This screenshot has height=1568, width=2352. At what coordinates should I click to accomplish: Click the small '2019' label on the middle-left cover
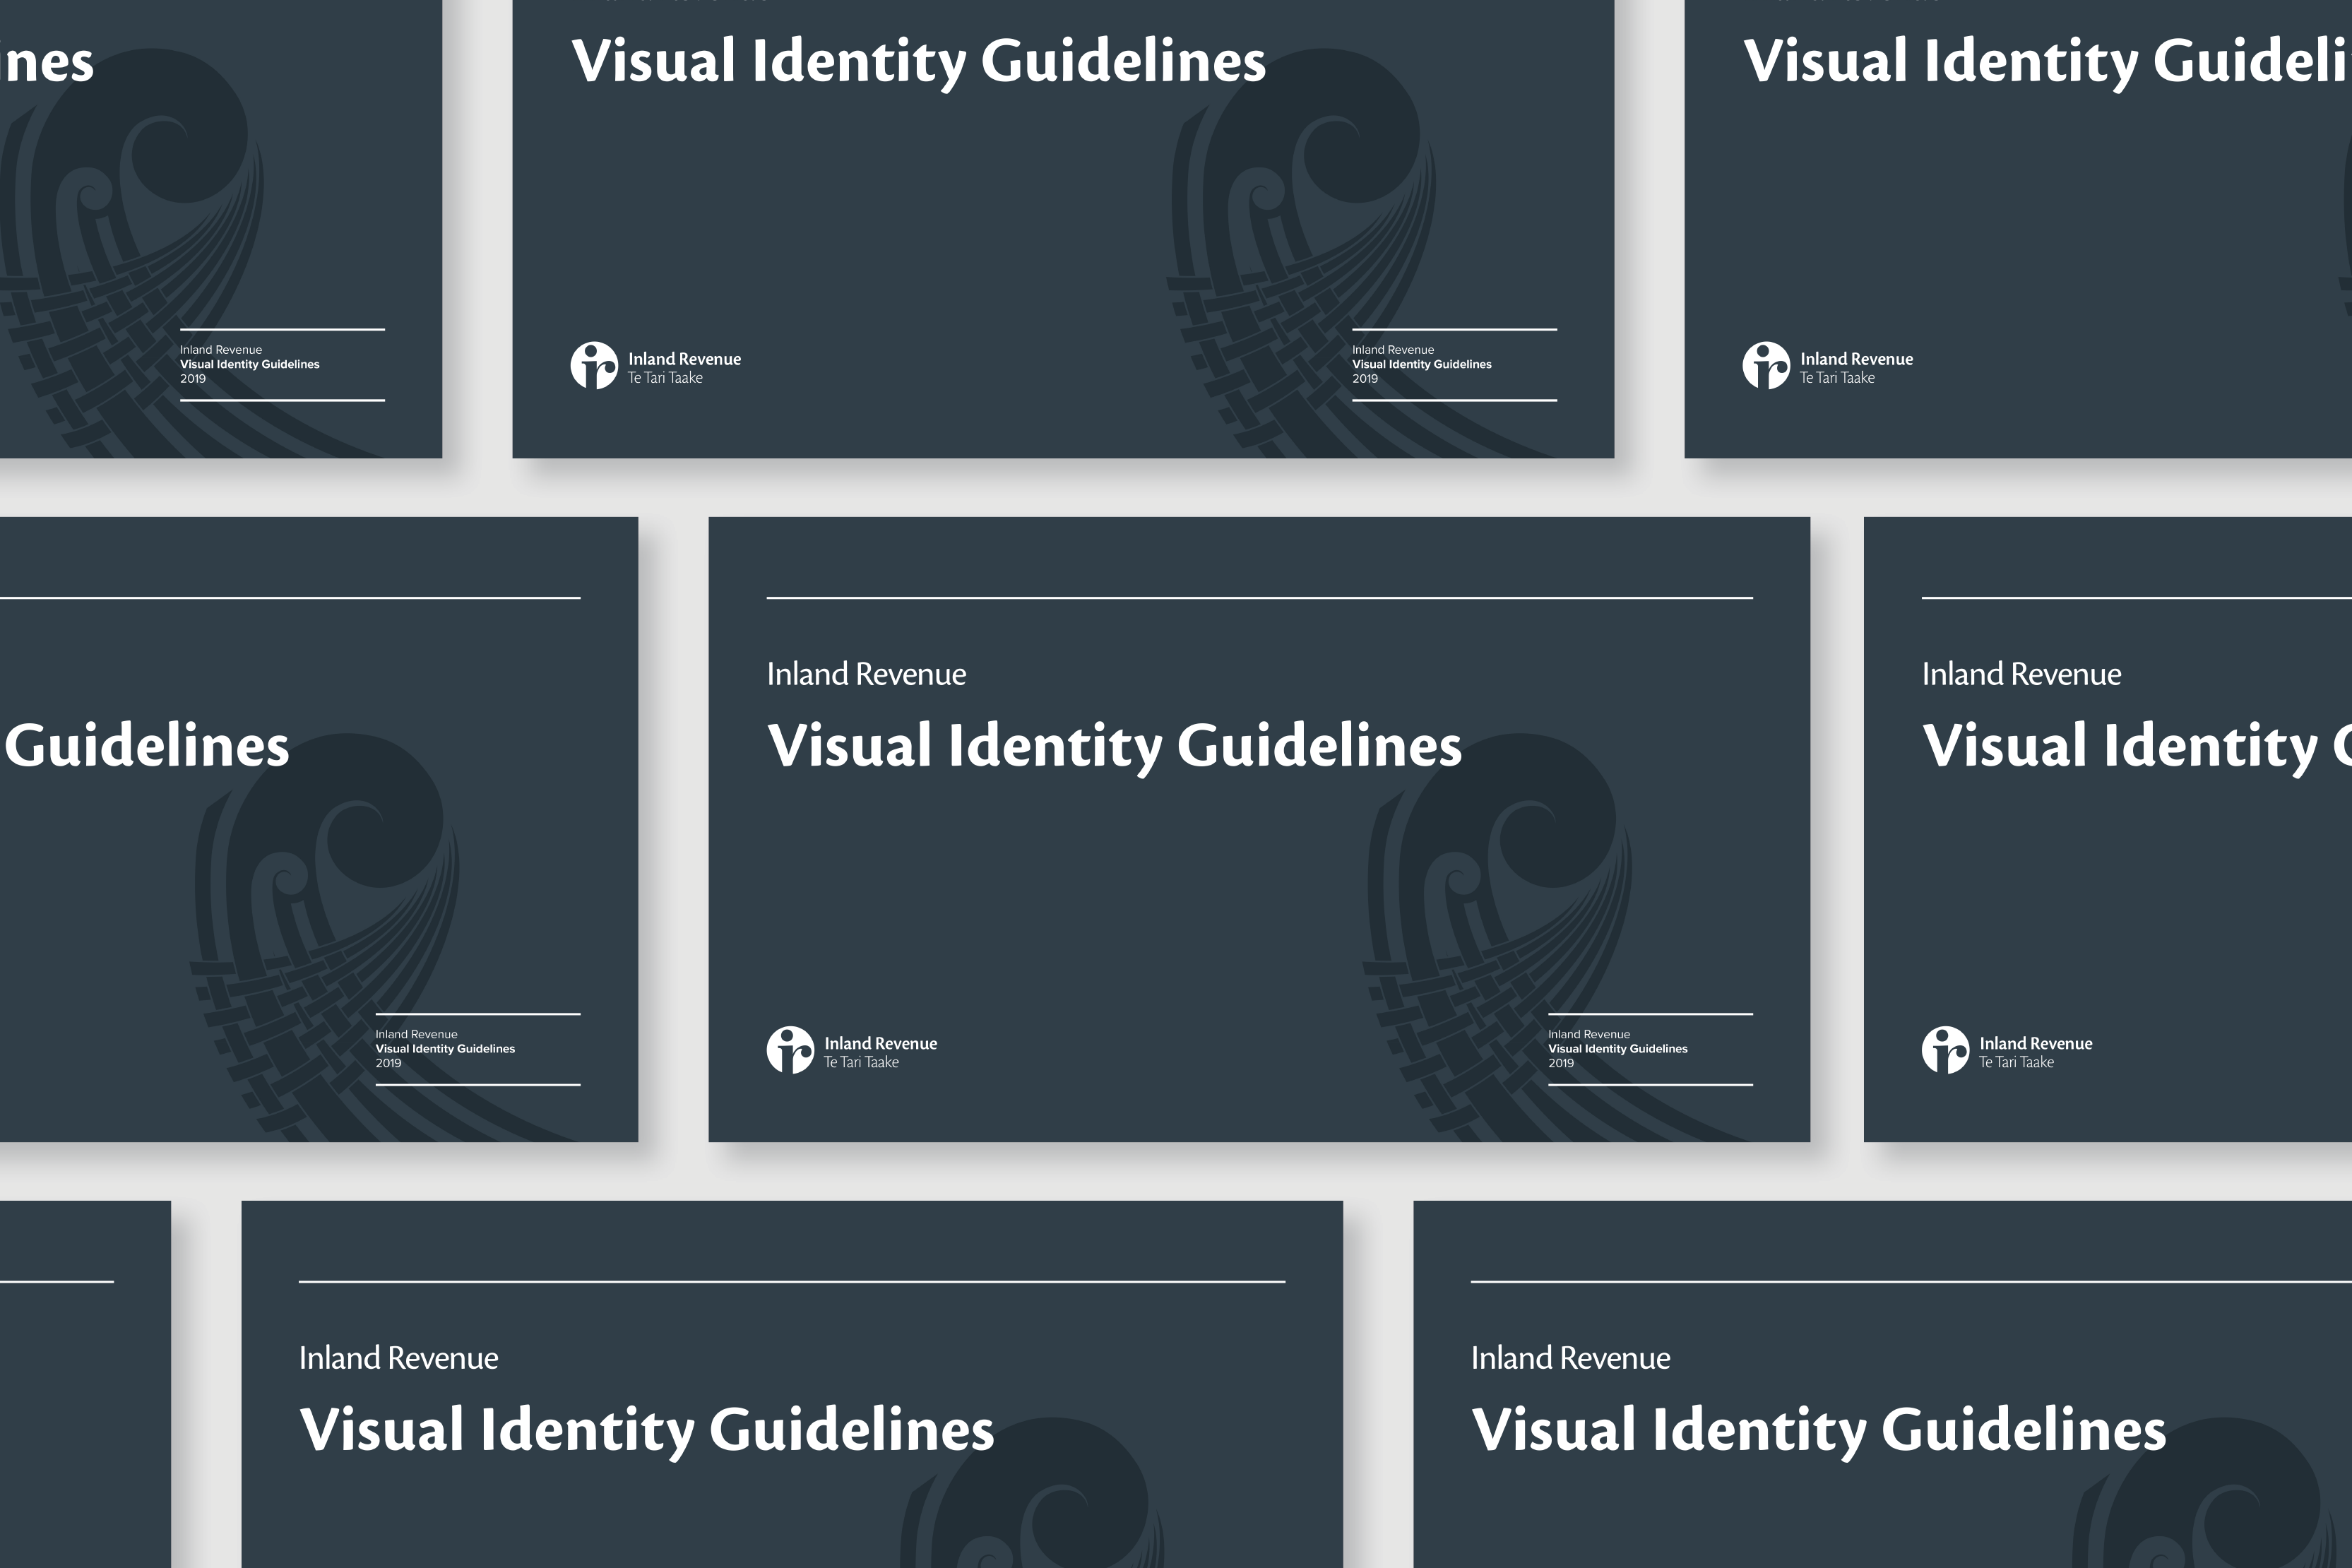coord(388,1063)
